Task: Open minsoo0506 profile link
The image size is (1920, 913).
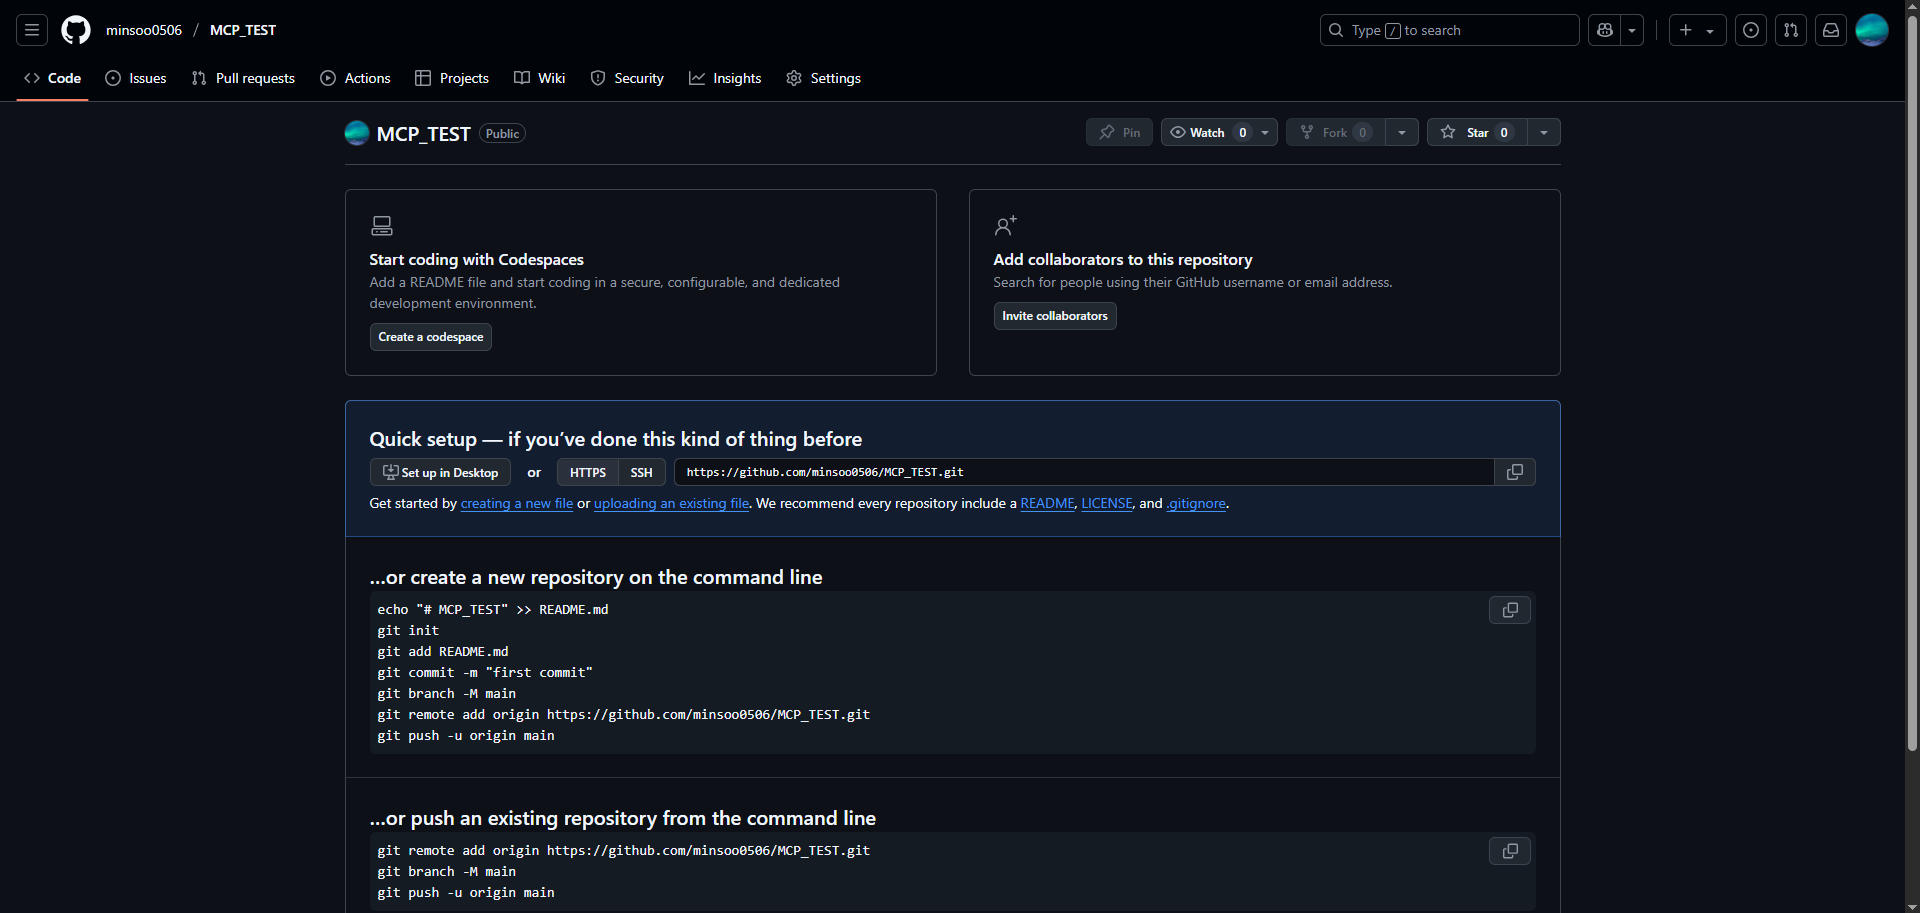Action: 144,30
